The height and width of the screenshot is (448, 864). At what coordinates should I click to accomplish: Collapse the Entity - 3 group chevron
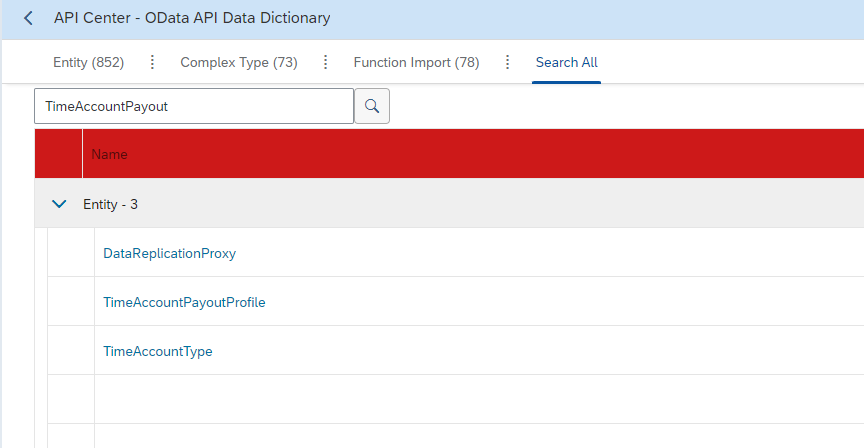(x=59, y=204)
